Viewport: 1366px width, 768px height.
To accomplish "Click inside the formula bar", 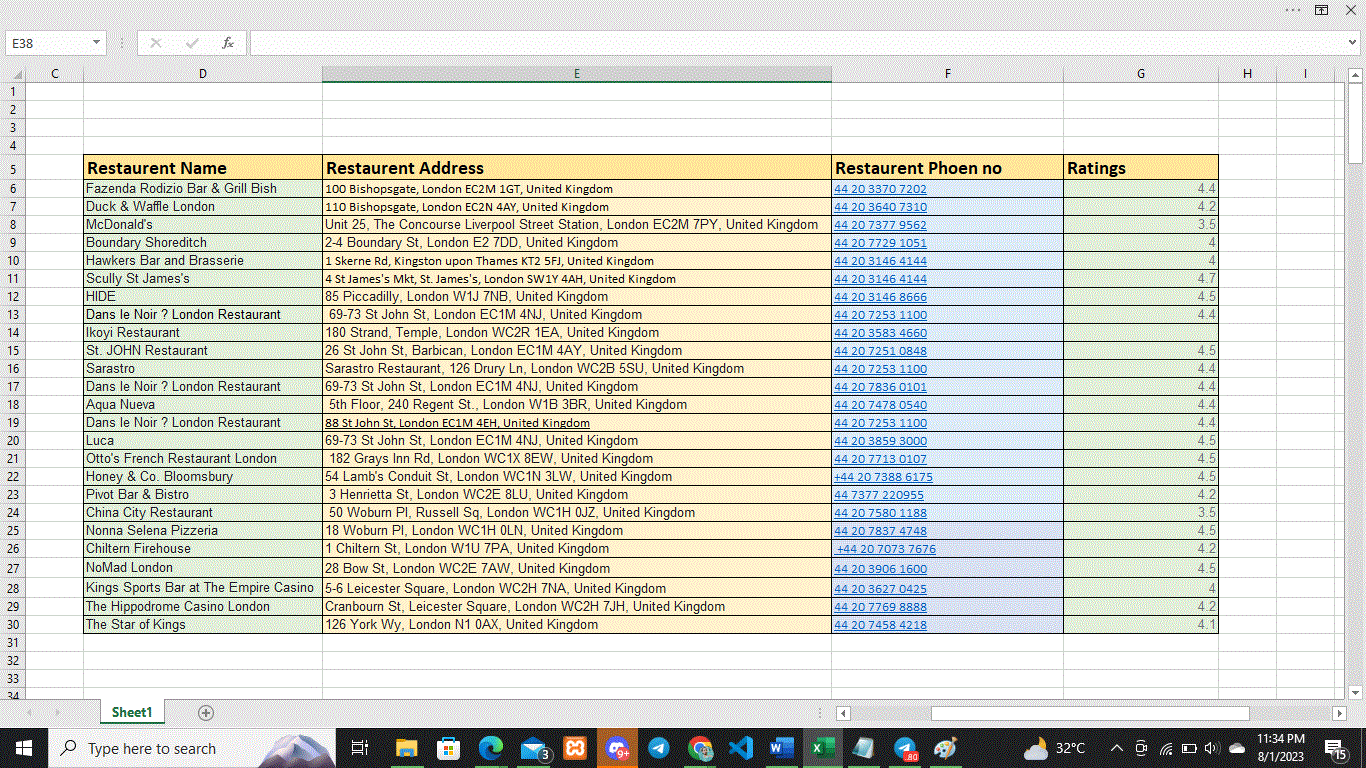I will click(x=700, y=42).
